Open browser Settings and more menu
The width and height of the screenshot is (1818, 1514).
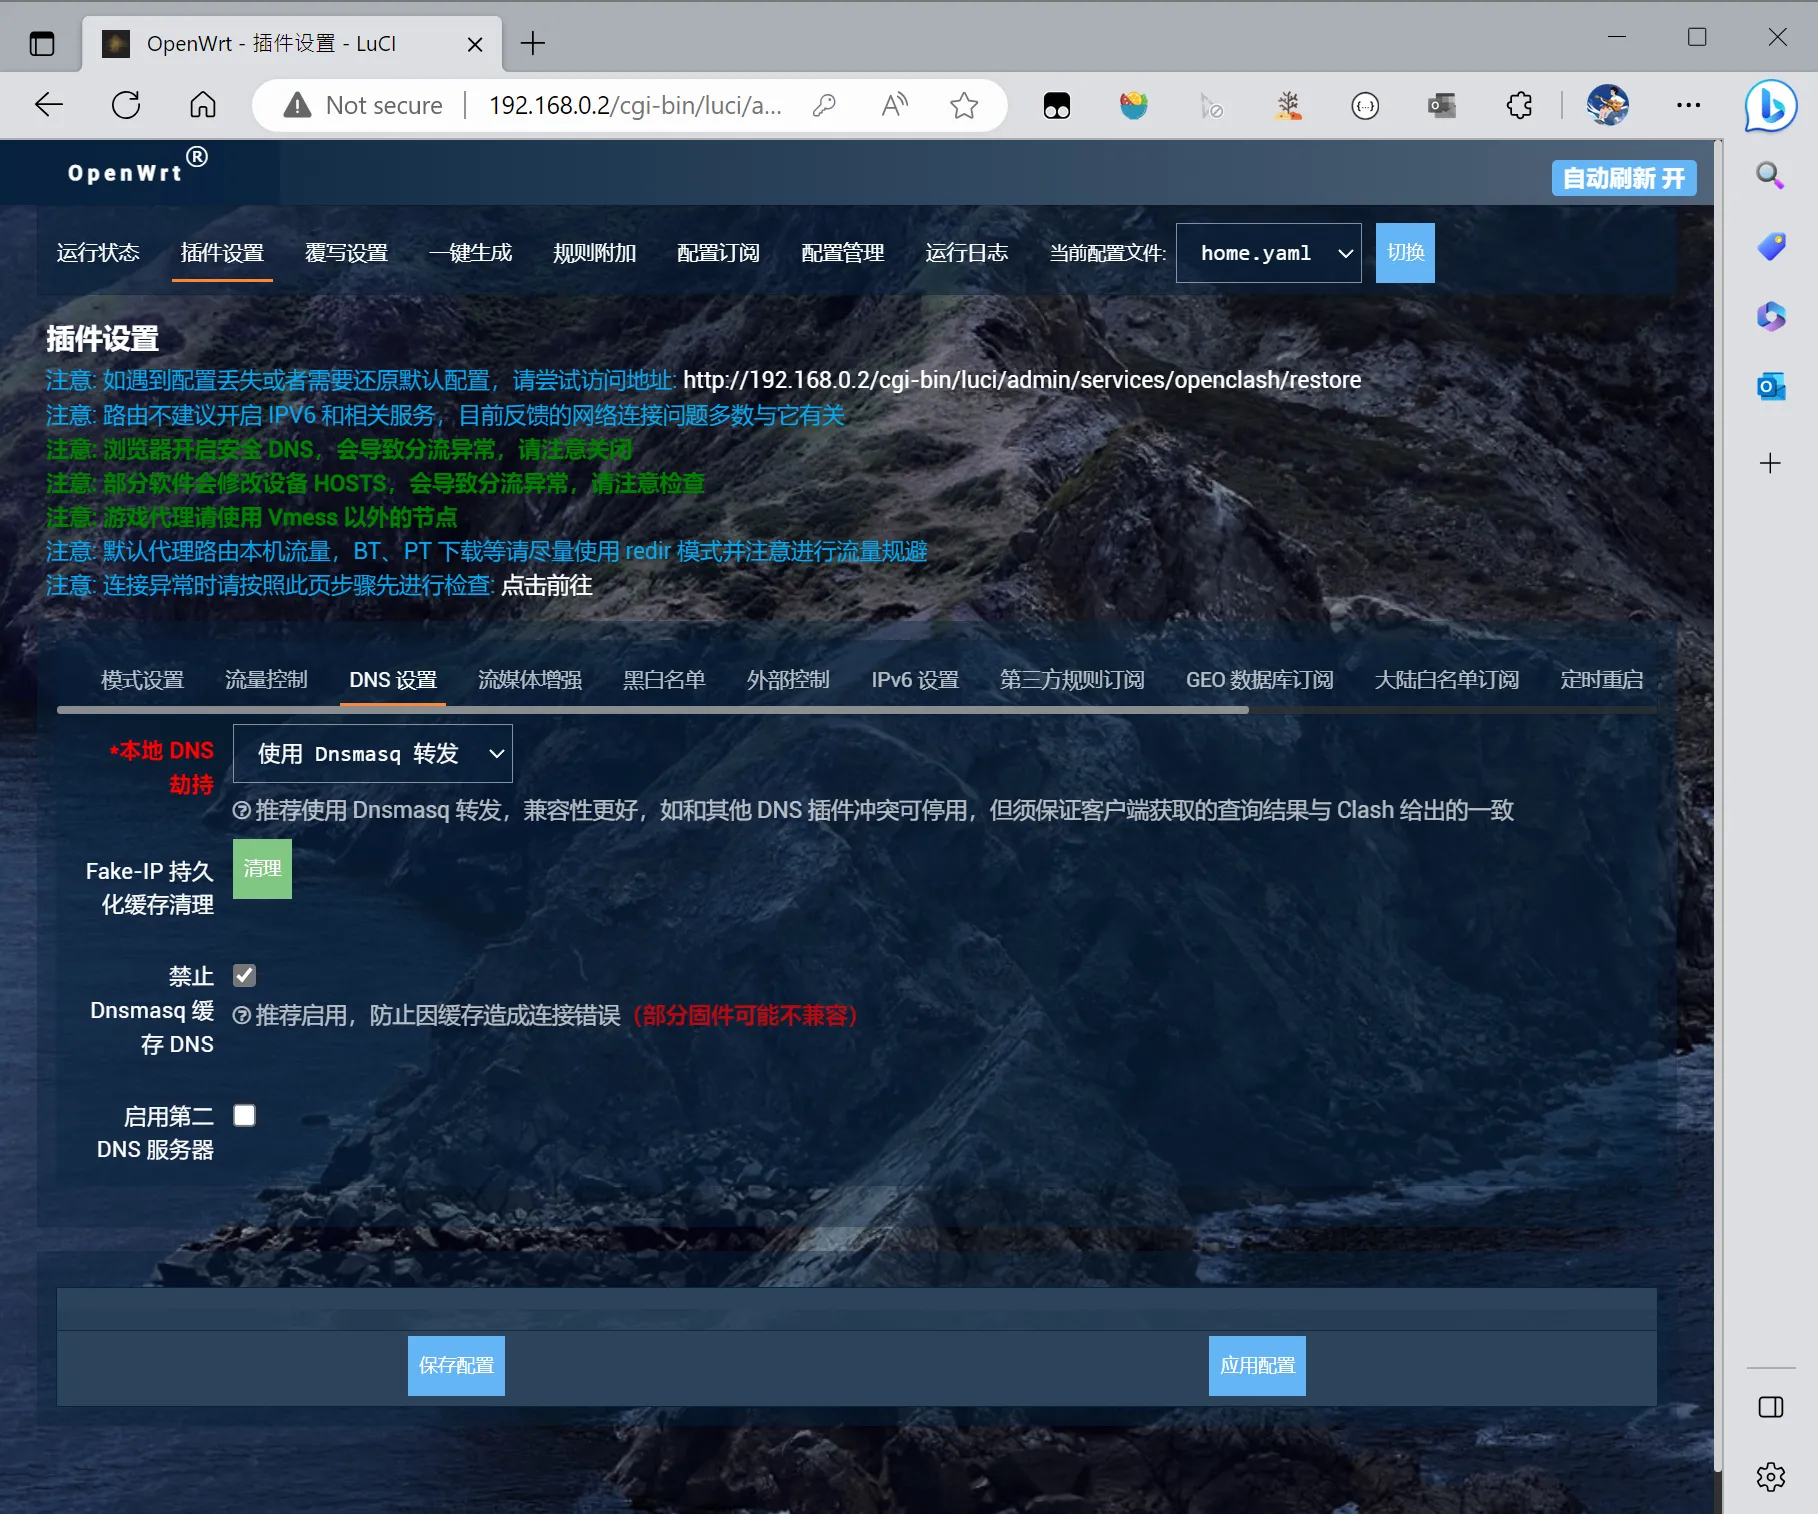point(1689,105)
